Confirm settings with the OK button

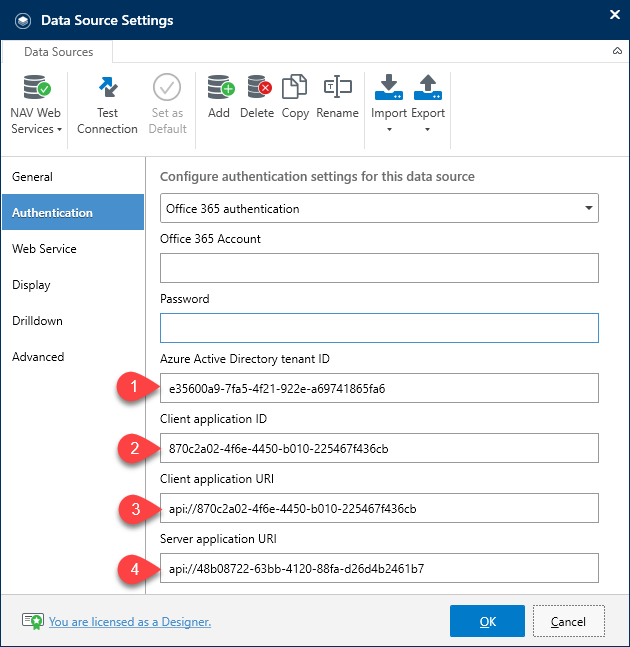click(487, 621)
